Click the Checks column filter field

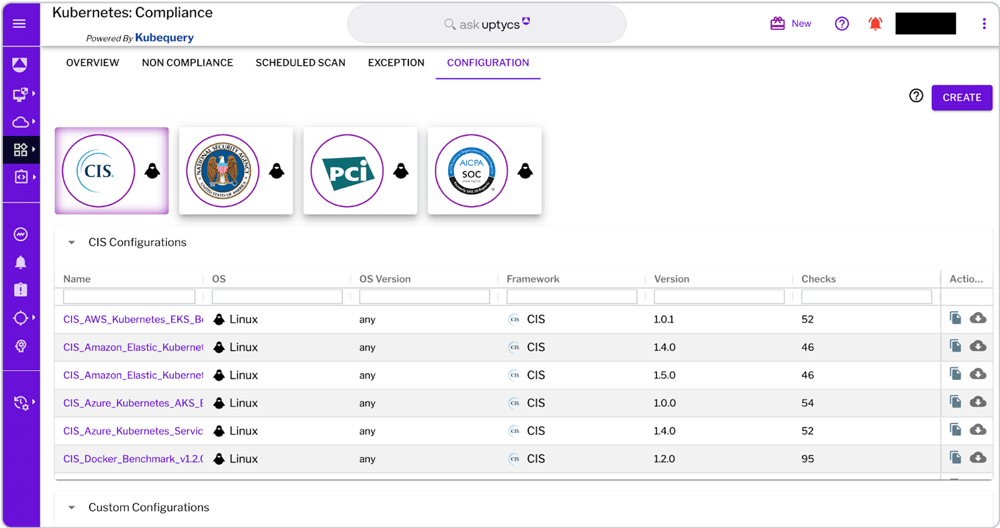(x=866, y=297)
